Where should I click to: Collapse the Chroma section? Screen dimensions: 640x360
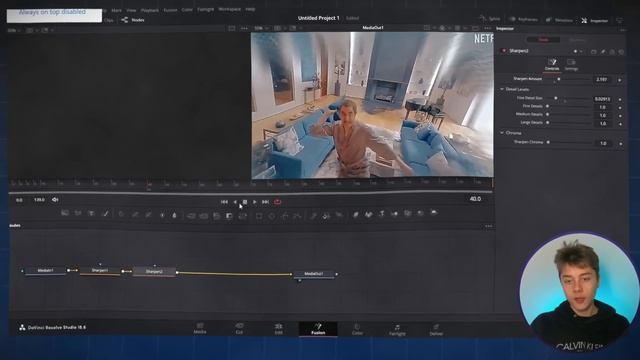coord(502,133)
